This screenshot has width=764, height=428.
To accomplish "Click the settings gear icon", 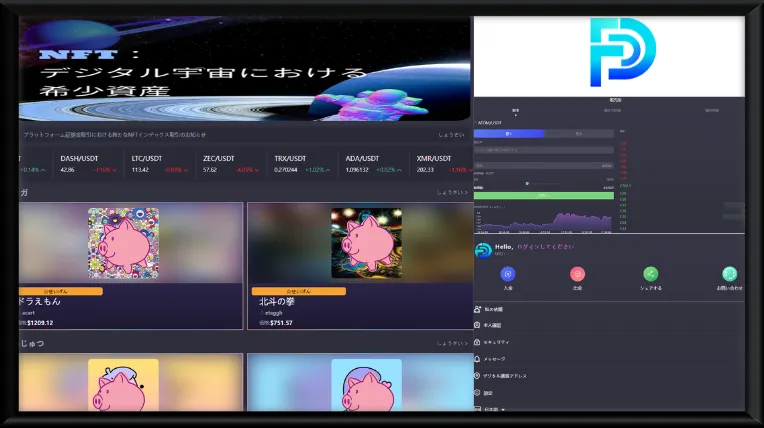I will pos(477,392).
